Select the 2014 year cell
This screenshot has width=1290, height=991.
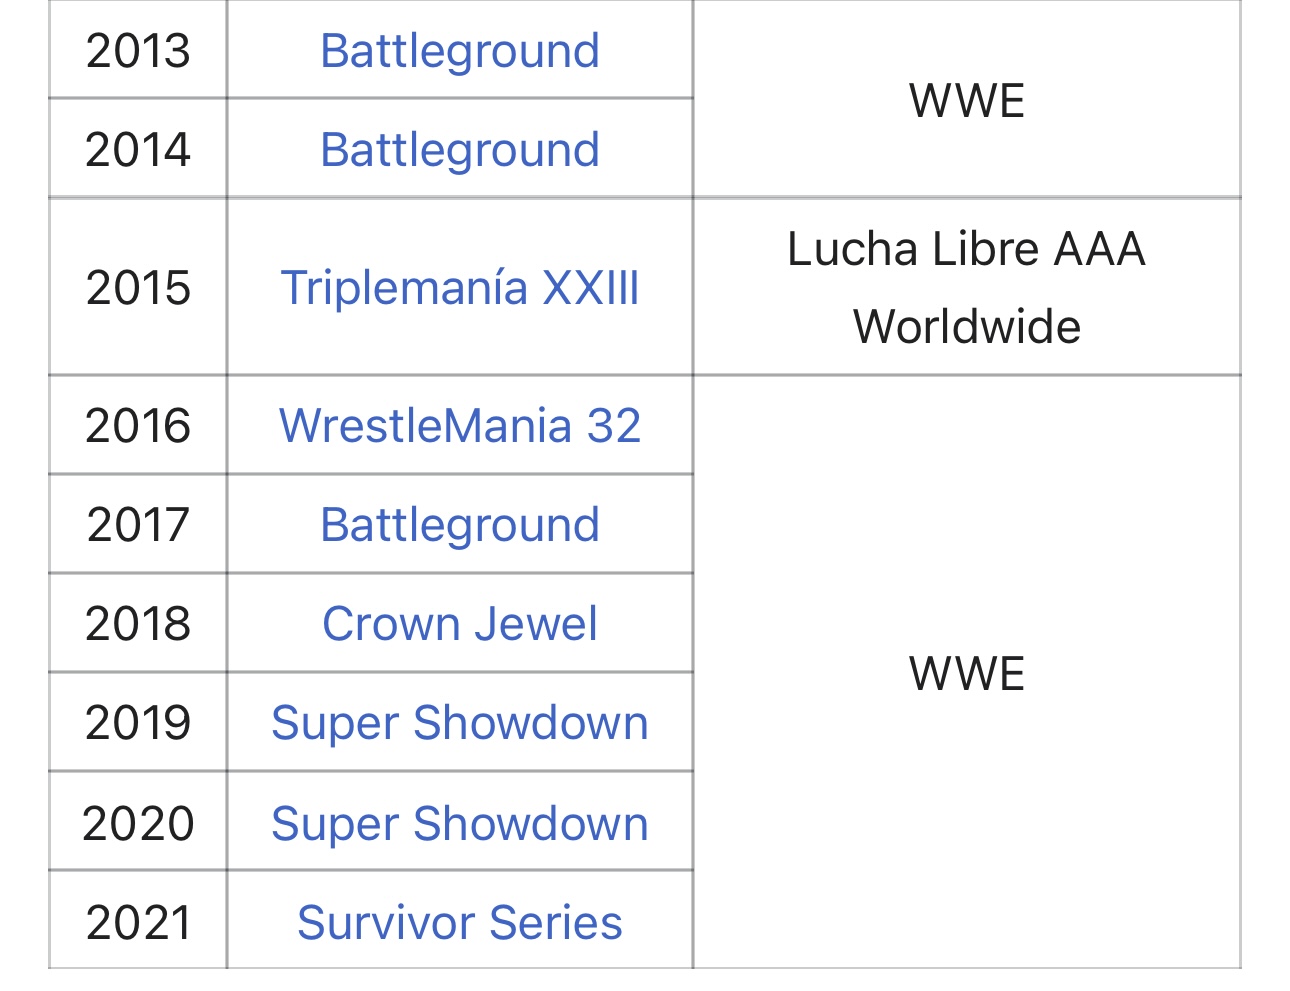[138, 150]
